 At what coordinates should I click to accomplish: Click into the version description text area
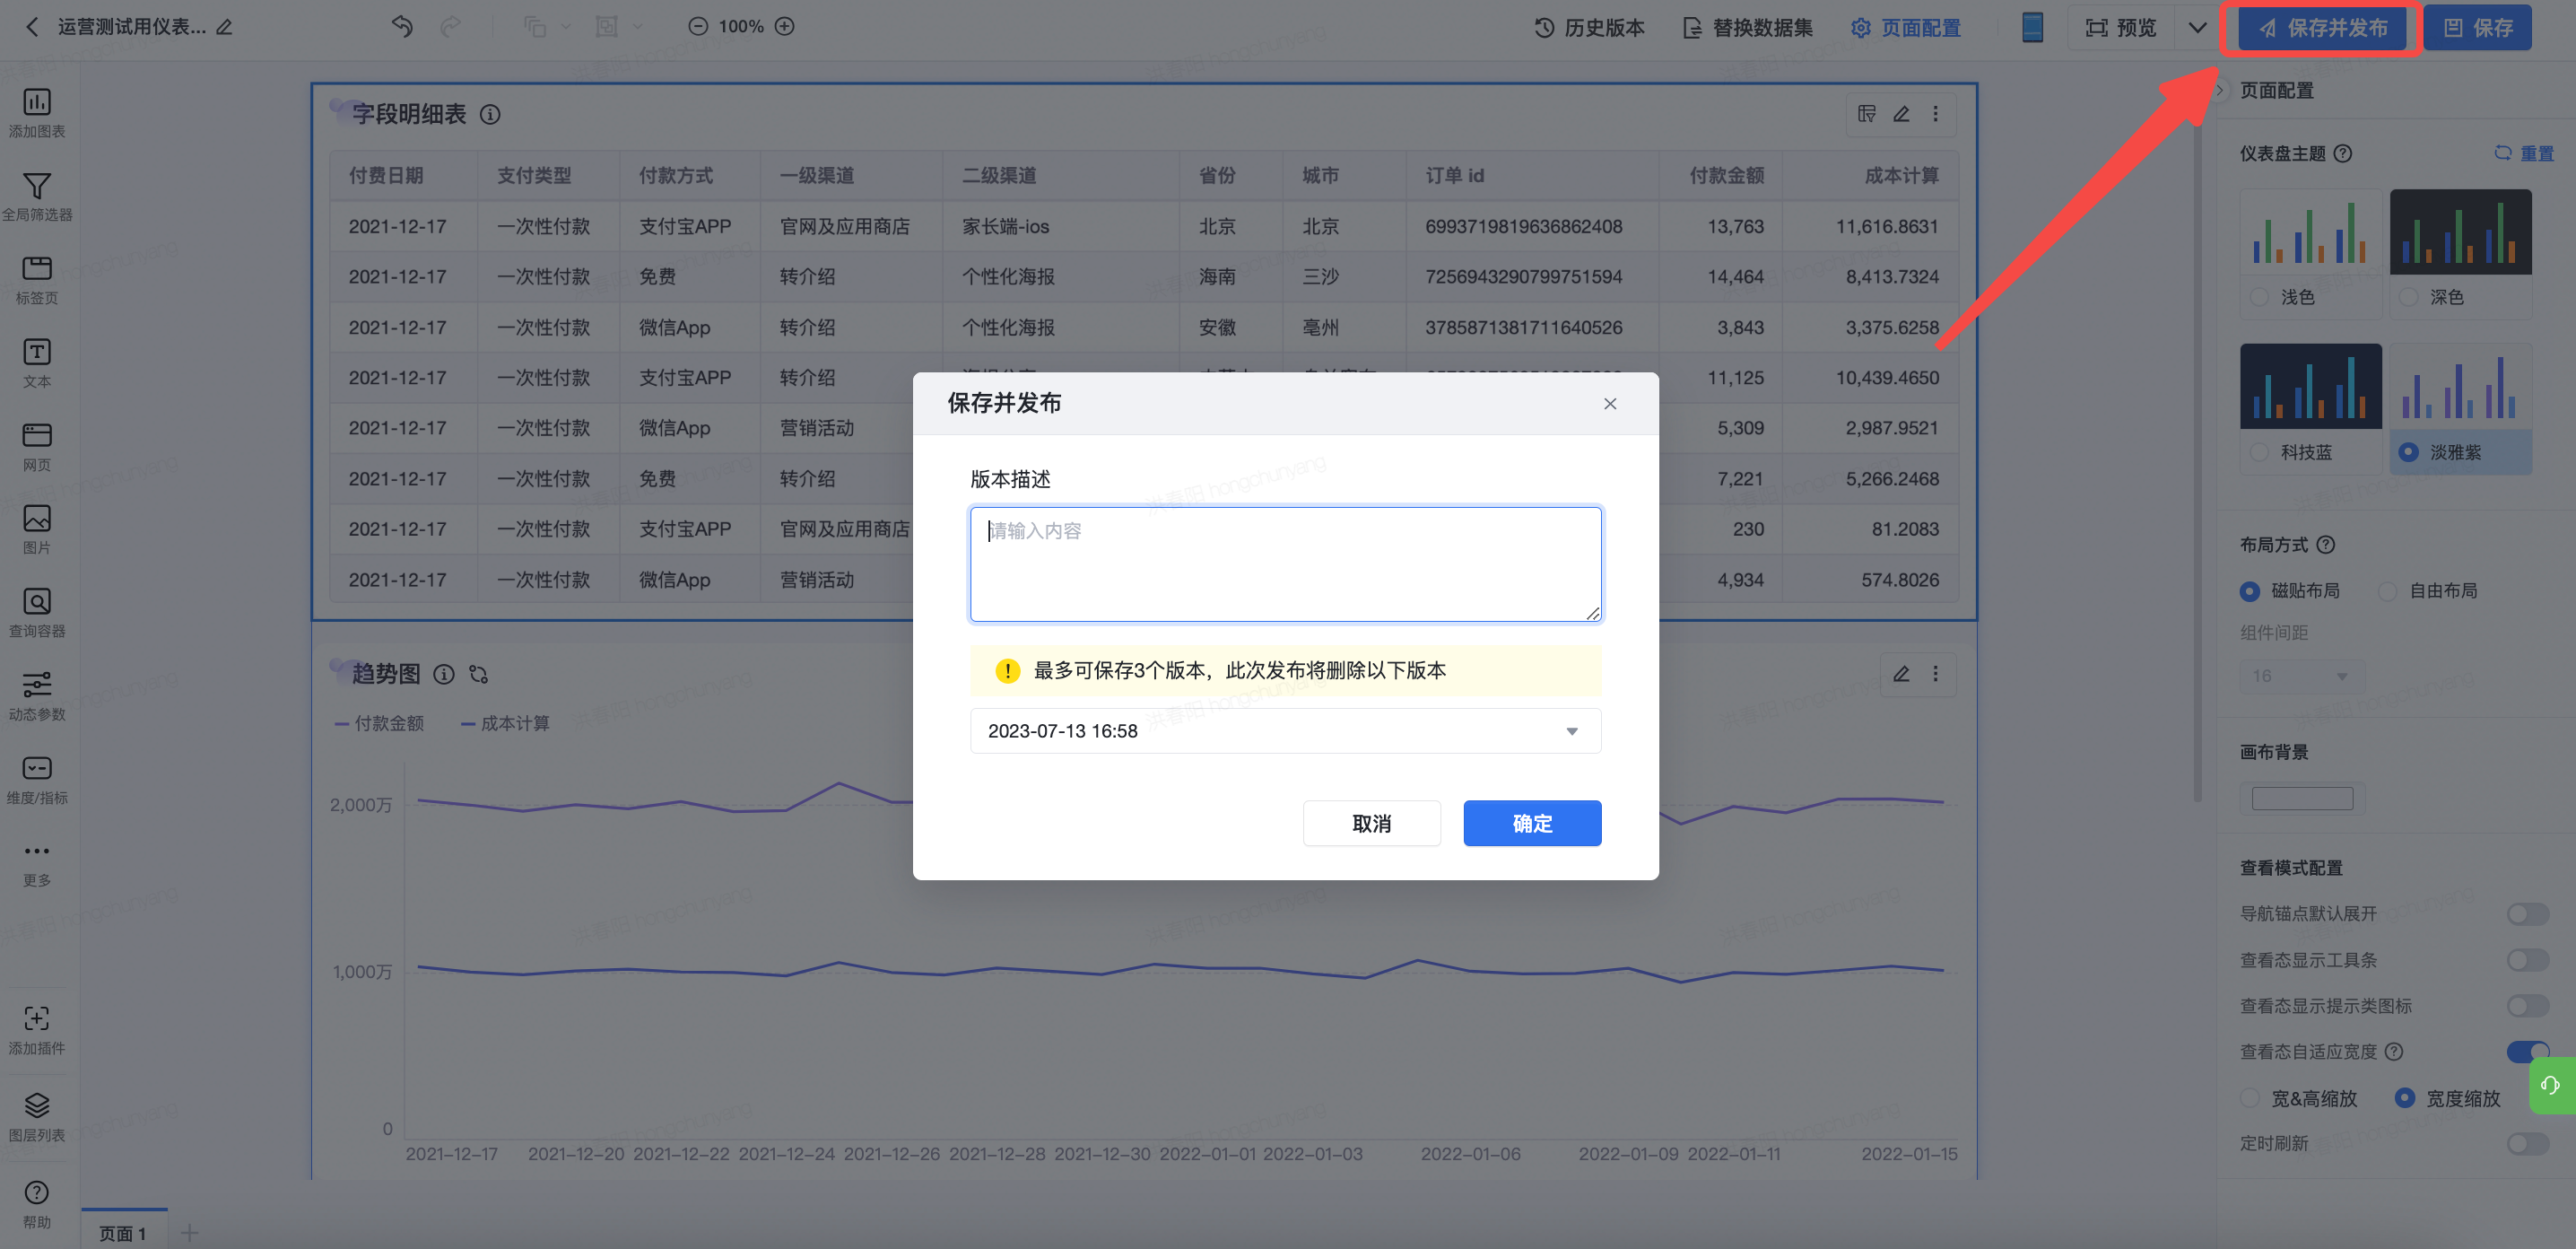(x=1284, y=564)
